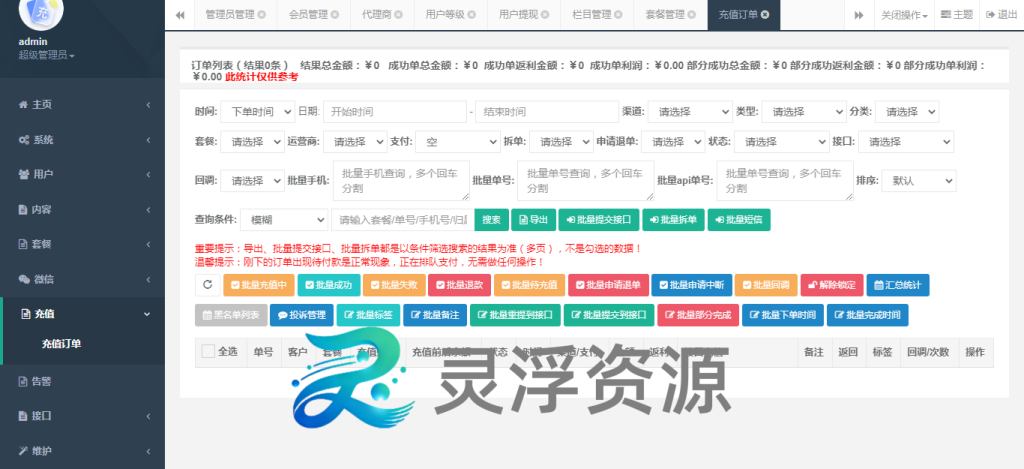
Task: Switch to the 用户提现 tab
Action: click(x=524, y=14)
